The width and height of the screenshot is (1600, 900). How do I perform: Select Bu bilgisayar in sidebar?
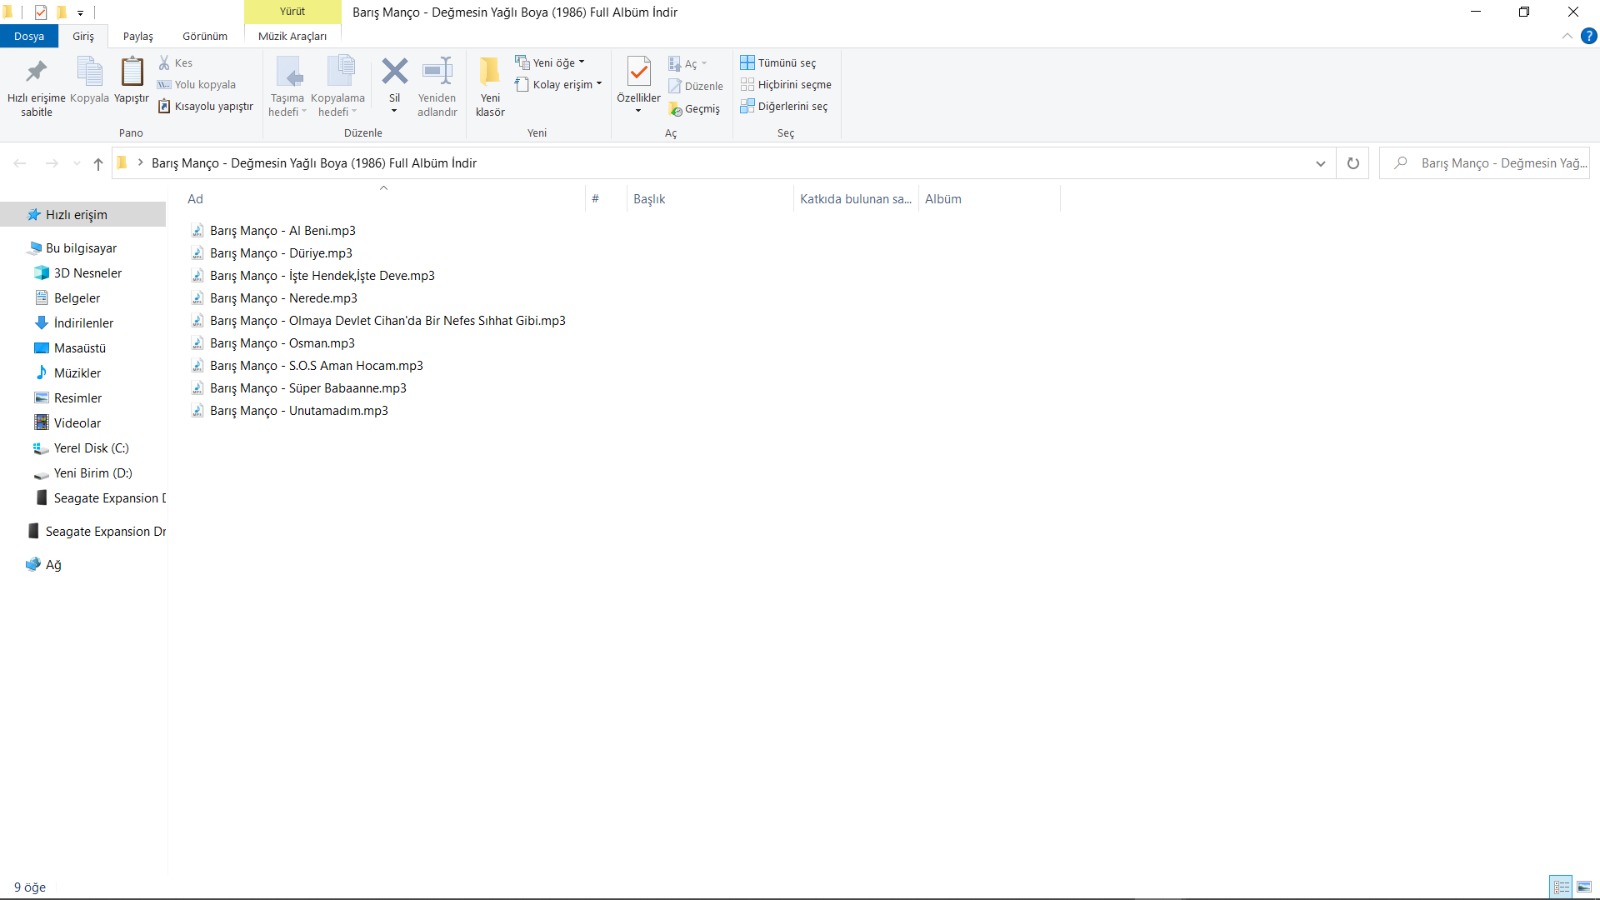[83, 248]
